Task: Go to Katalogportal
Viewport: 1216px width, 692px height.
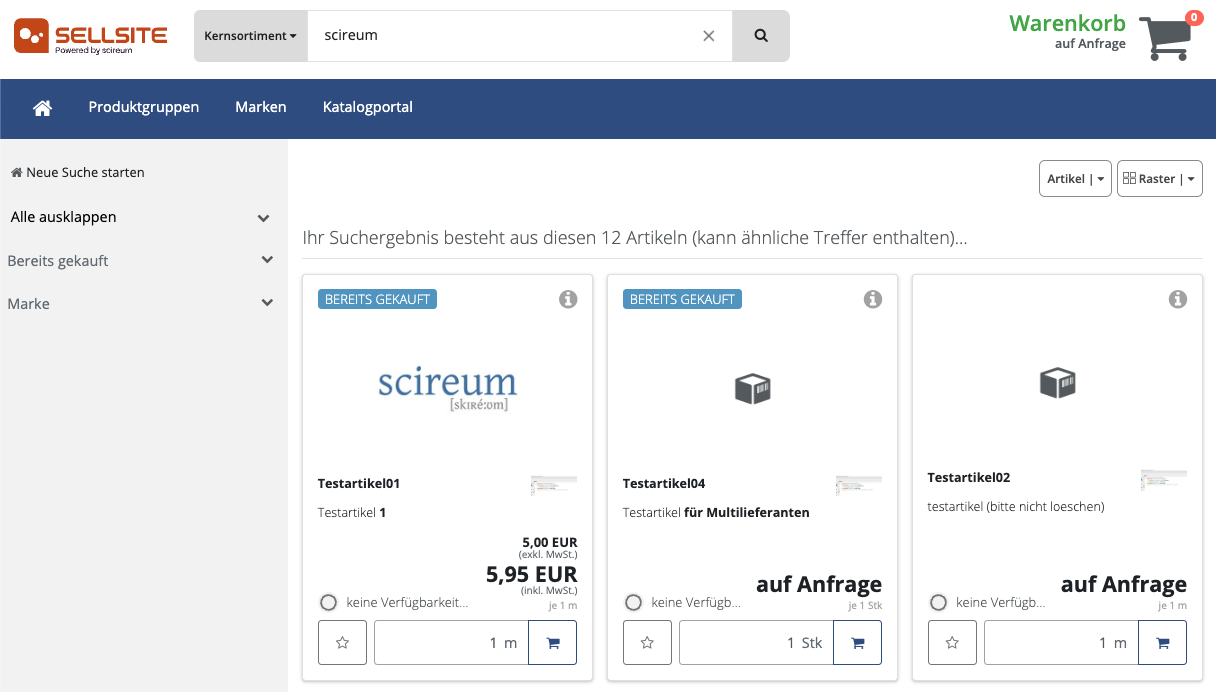Action: click(367, 107)
